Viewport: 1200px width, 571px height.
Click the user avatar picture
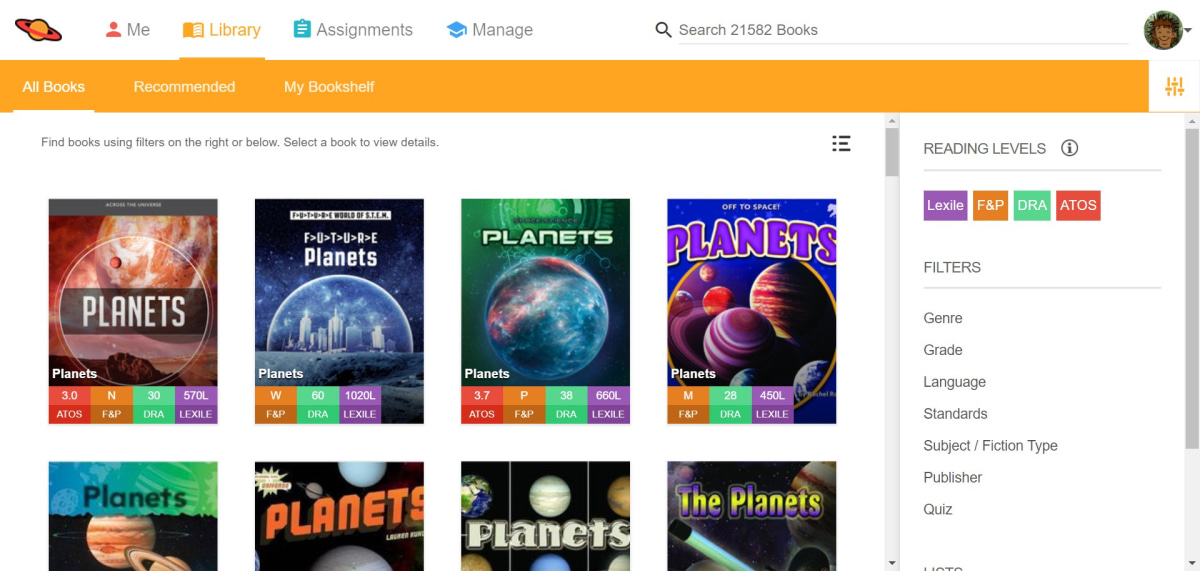pyautogui.click(x=1162, y=30)
